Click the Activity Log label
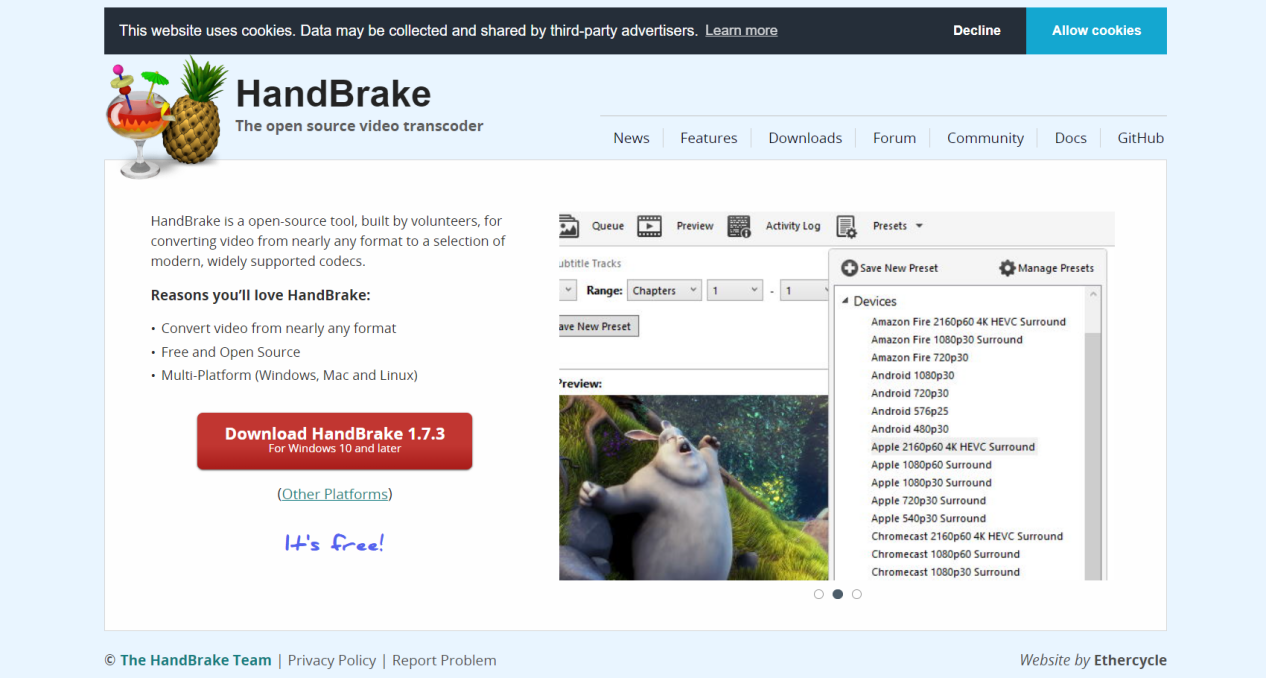This screenshot has width=1266, height=678. [x=793, y=226]
